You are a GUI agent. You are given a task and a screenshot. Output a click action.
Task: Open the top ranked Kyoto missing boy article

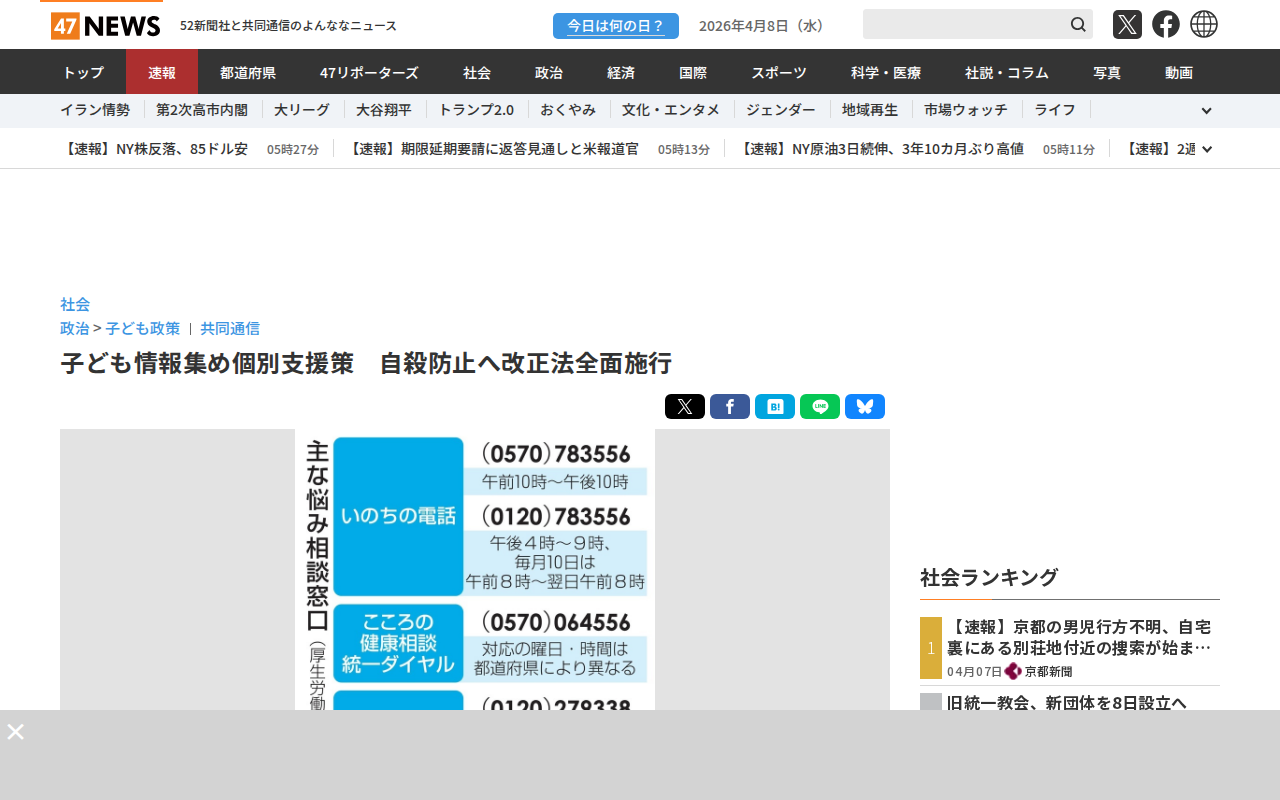tap(1079, 637)
